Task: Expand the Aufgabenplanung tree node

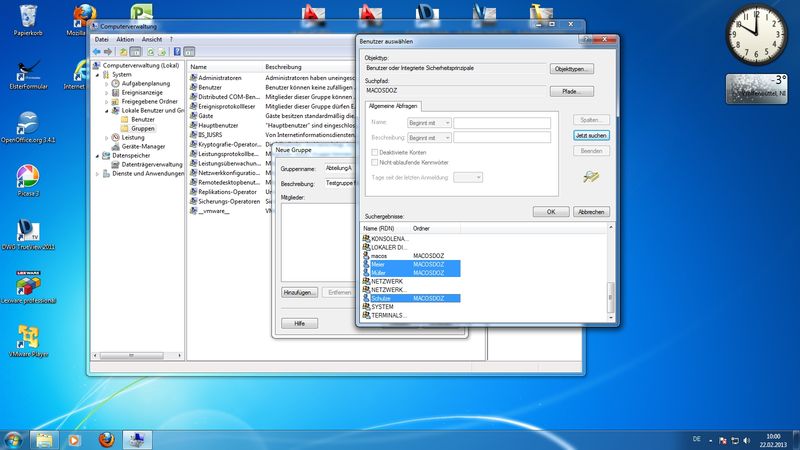Action: click(107, 83)
